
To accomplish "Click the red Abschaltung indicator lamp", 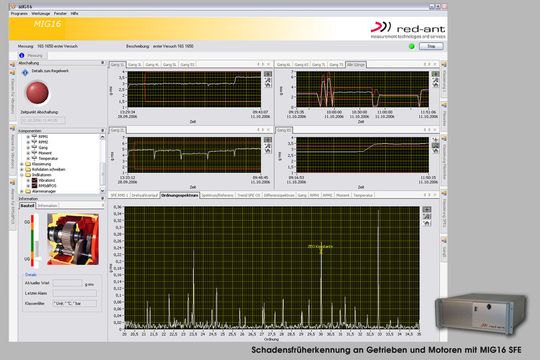I will pos(37,92).
